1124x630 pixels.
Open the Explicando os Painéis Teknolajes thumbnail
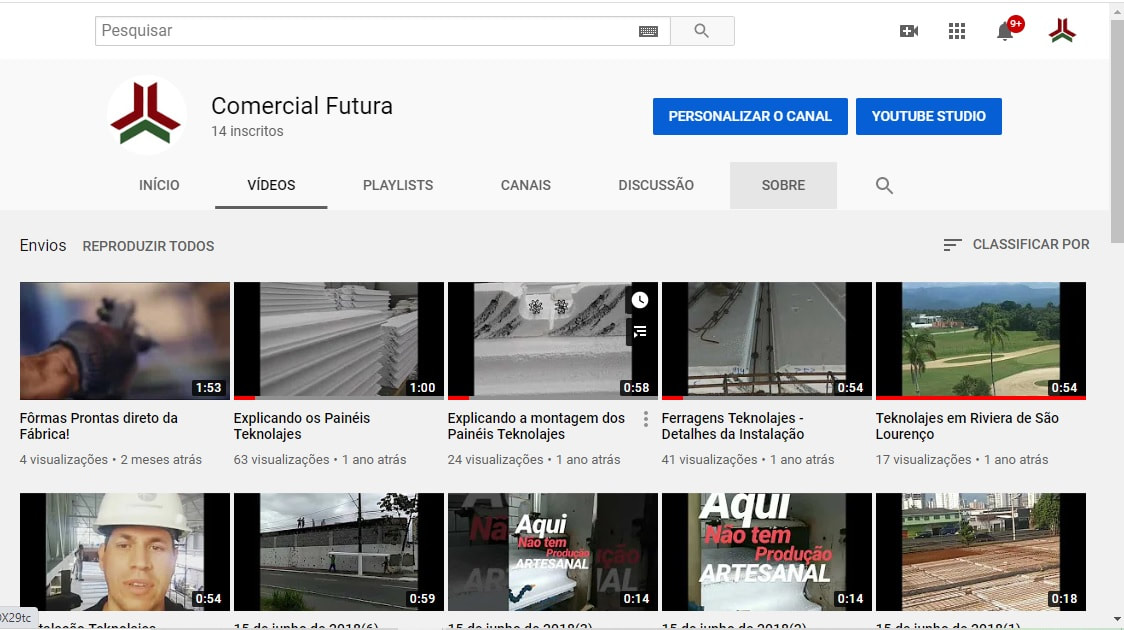coord(338,340)
